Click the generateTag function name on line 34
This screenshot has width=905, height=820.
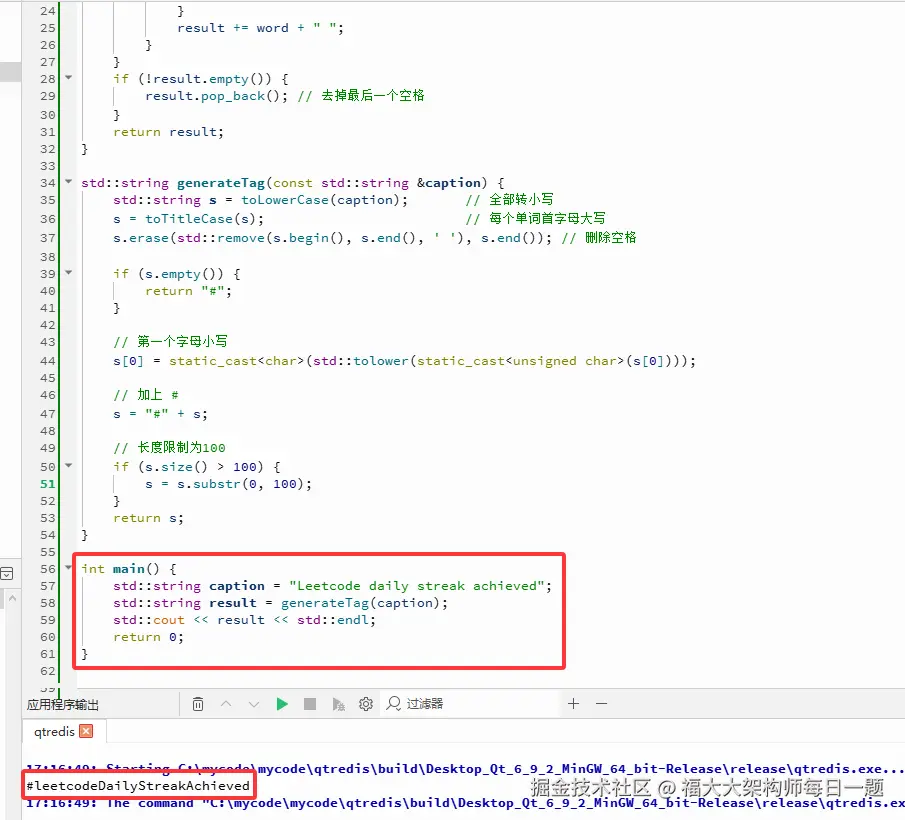(x=220, y=183)
